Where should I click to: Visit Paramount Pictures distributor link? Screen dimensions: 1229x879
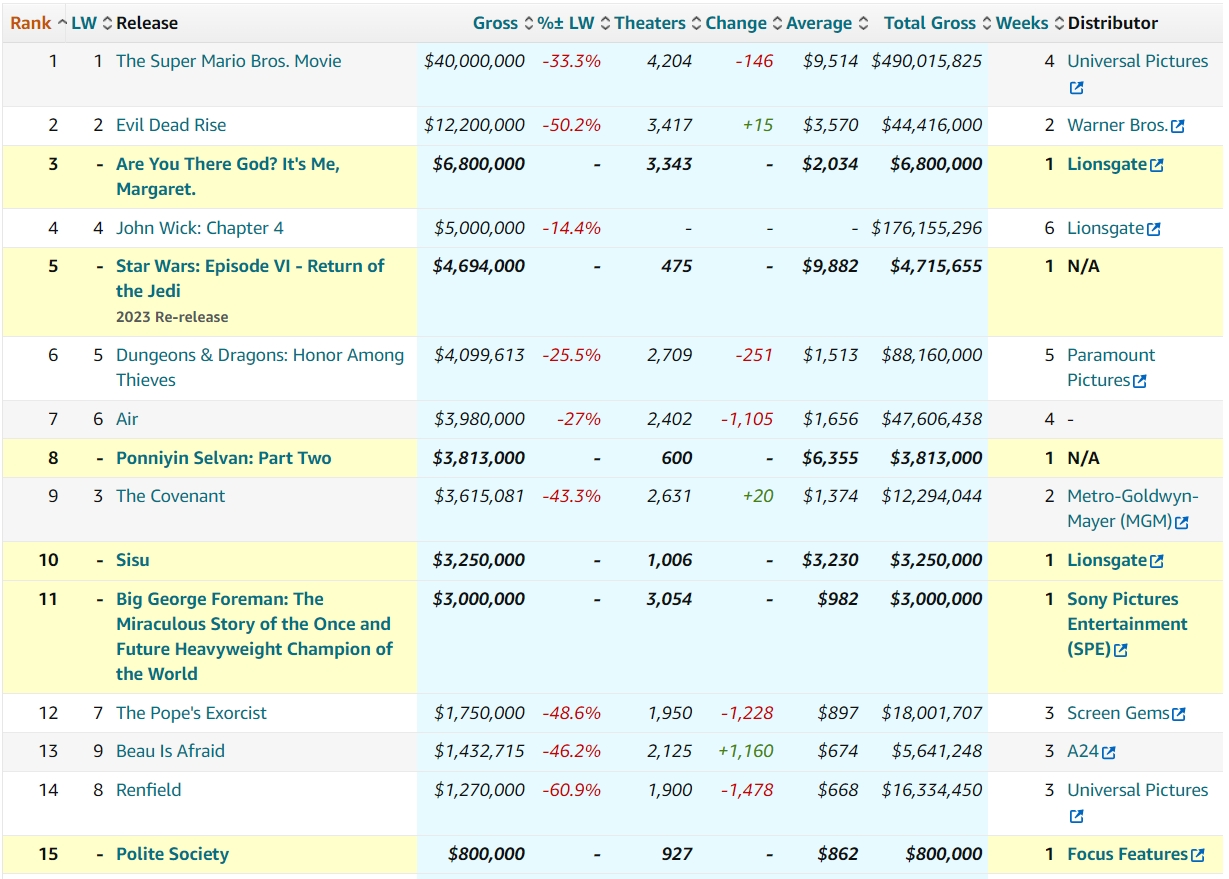click(x=1111, y=368)
